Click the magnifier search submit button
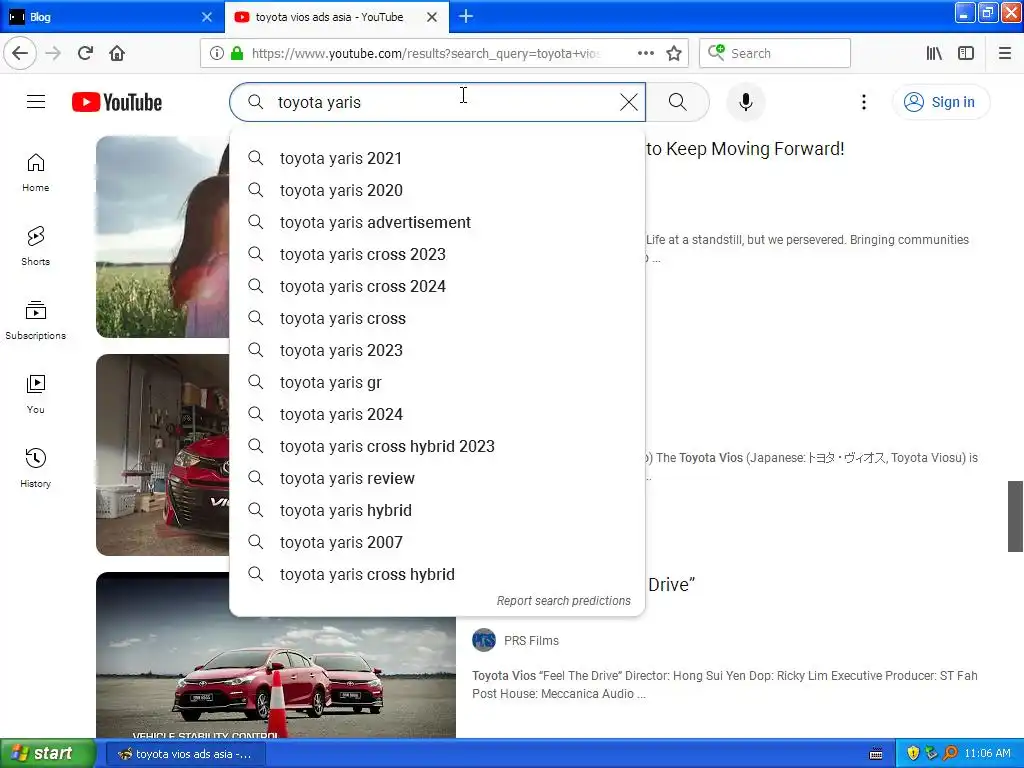The height and width of the screenshot is (768, 1024). (x=678, y=102)
